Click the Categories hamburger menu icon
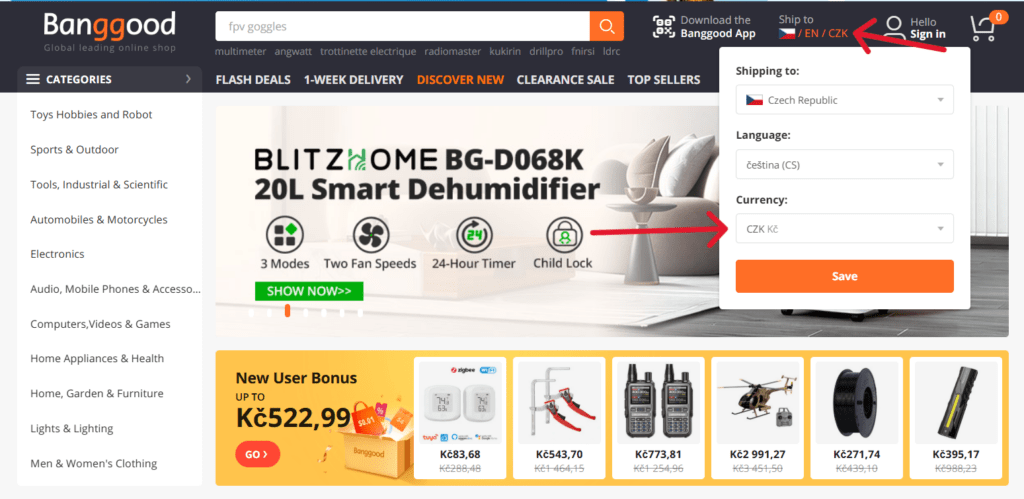The image size is (1024, 499). [33, 79]
